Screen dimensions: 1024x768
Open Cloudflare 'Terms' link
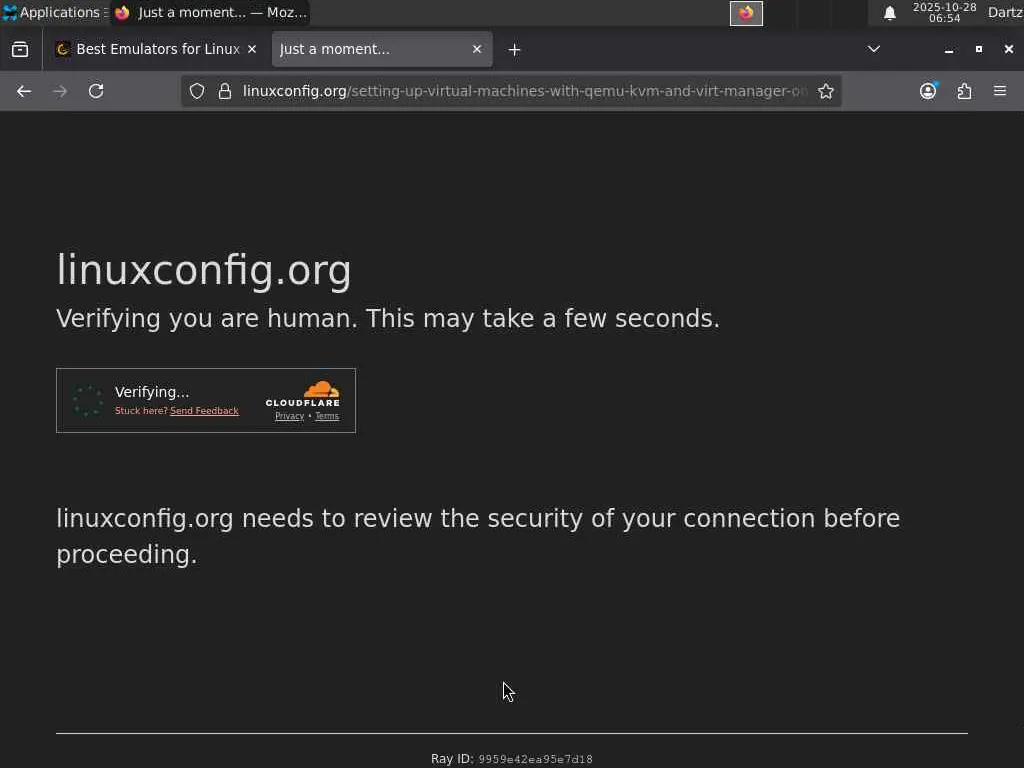click(x=327, y=416)
